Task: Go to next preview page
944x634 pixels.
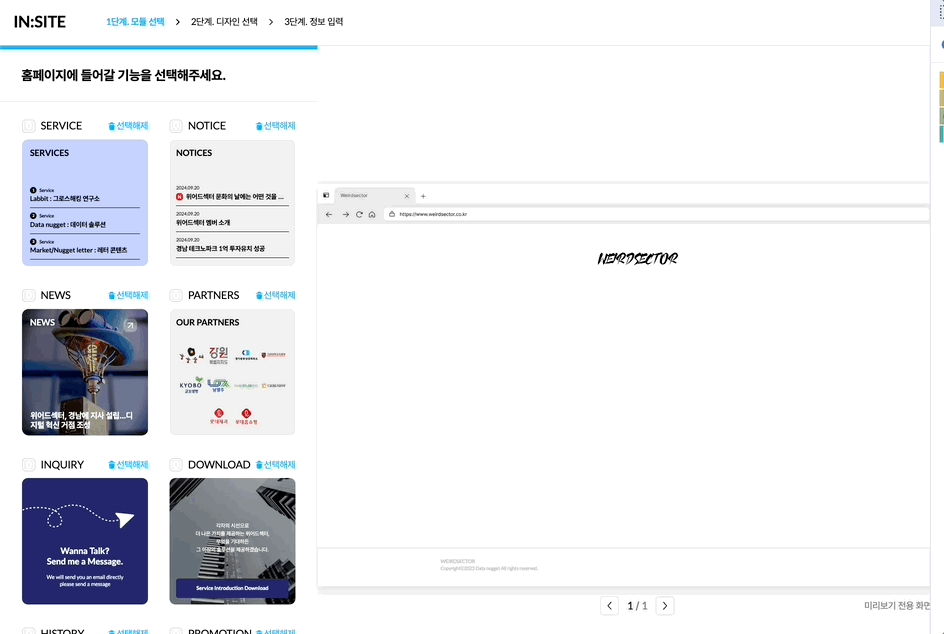Action: click(x=665, y=606)
